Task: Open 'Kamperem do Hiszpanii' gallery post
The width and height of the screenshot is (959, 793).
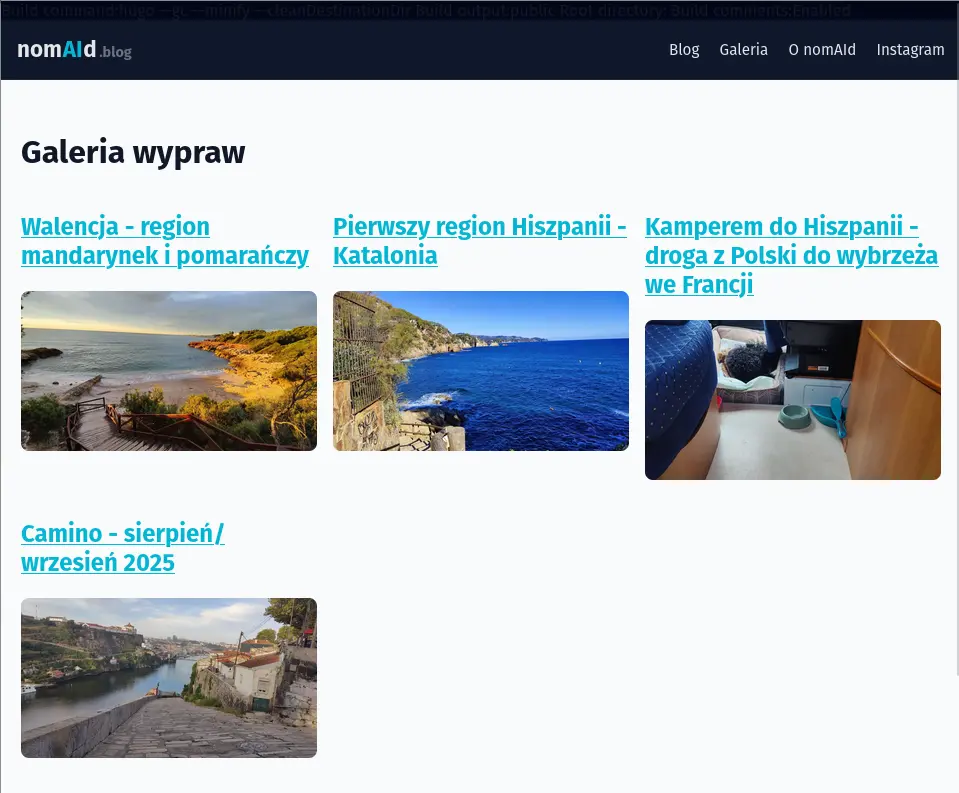Action: 791,255
